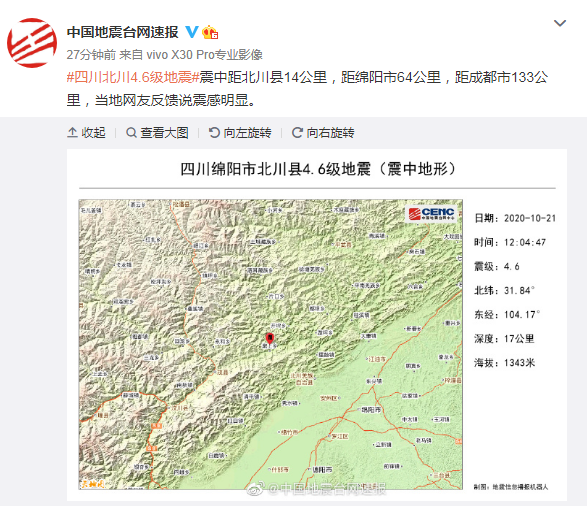This screenshot has height=506, width=587.
Task: Click the blue verified V badge
Action: point(192,32)
